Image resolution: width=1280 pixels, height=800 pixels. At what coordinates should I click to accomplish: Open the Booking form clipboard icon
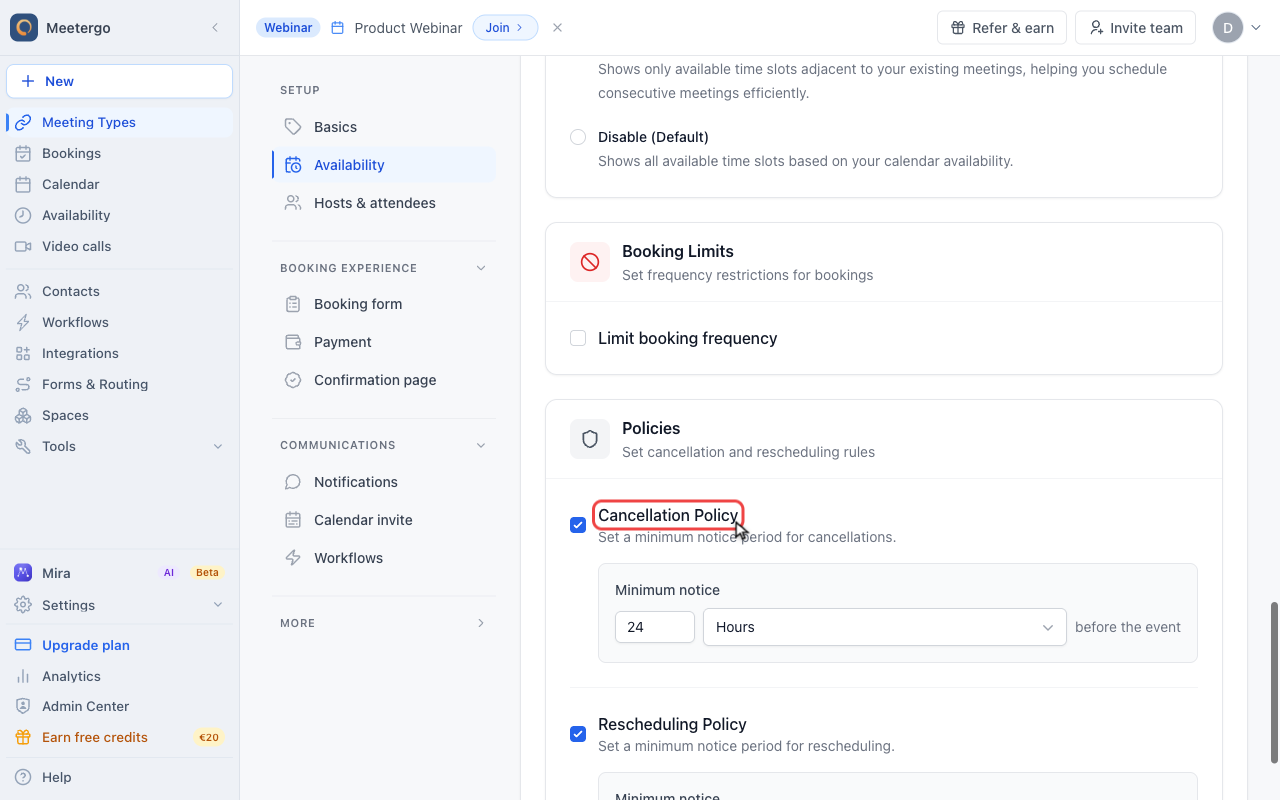click(x=293, y=304)
